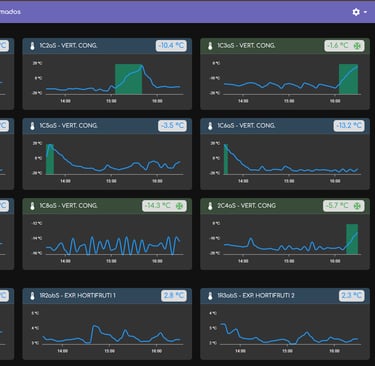
Task: Select the -14.3 °C temperature reading
Action: tap(158, 206)
